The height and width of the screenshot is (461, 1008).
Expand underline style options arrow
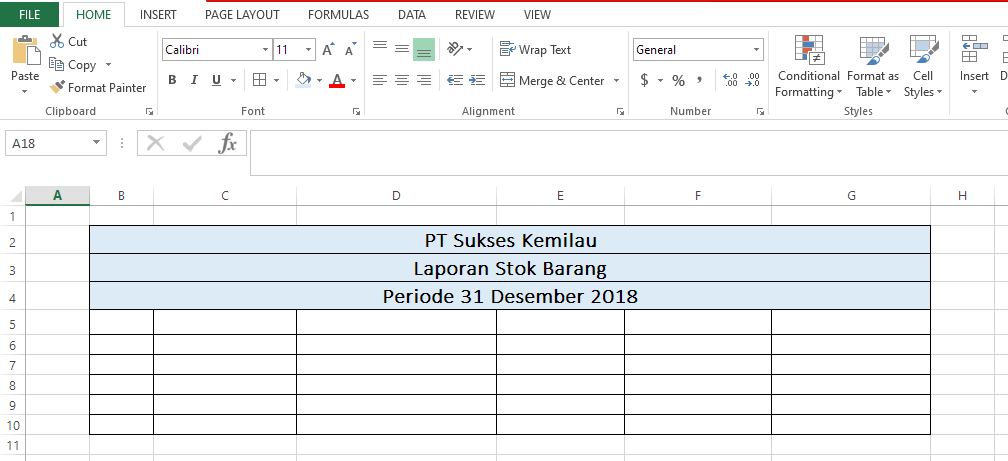tap(233, 80)
